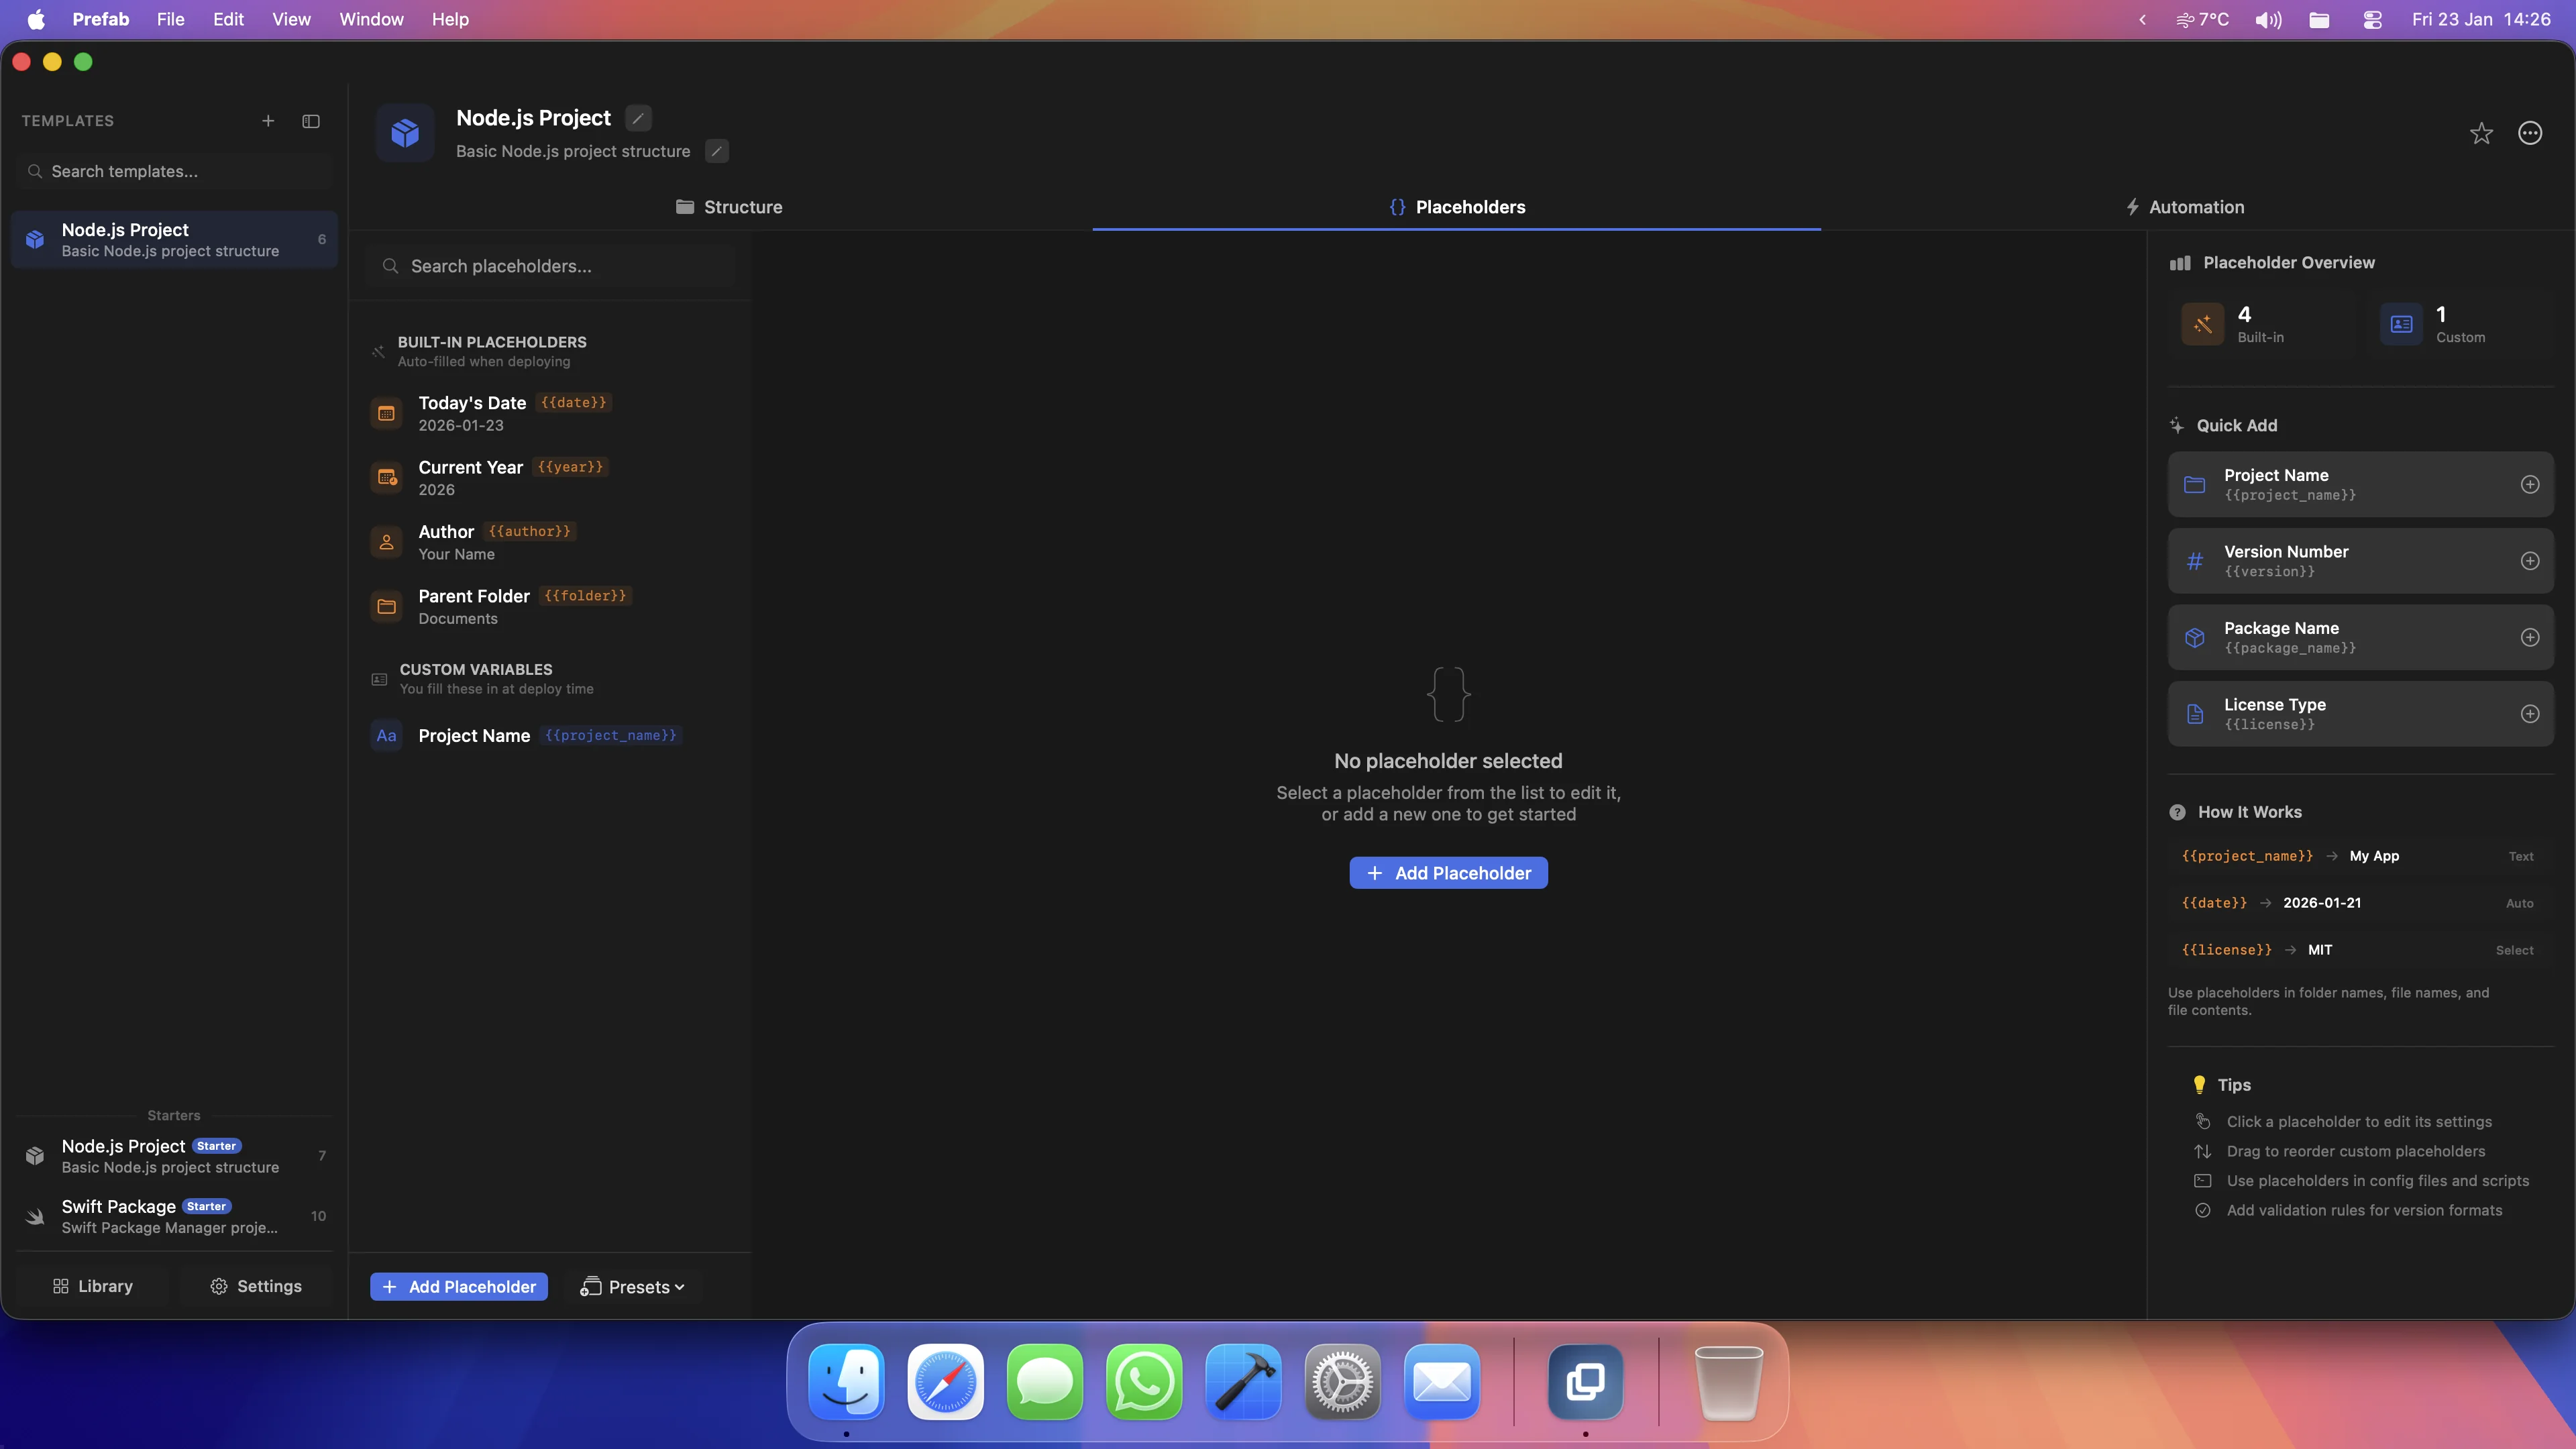The width and height of the screenshot is (2576, 1449).
Task: Open the more options ellipsis icon
Action: point(2530,133)
